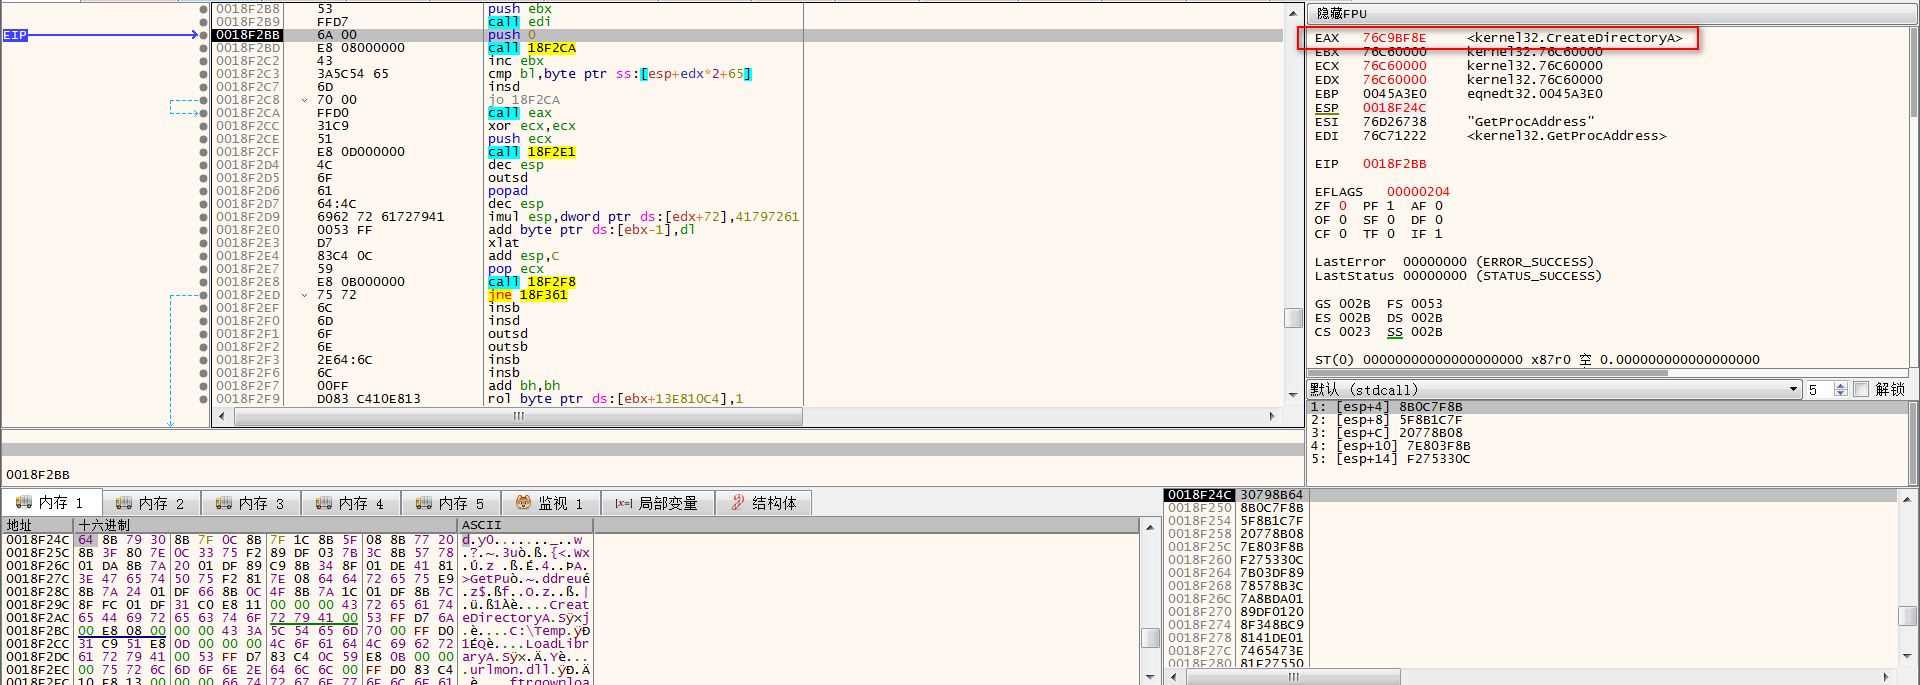Image resolution: width=1920 pixels, height=685 pixels.
Task: Click the jump arrow marker beside jne 18F361
Action: tap(305, 295)
